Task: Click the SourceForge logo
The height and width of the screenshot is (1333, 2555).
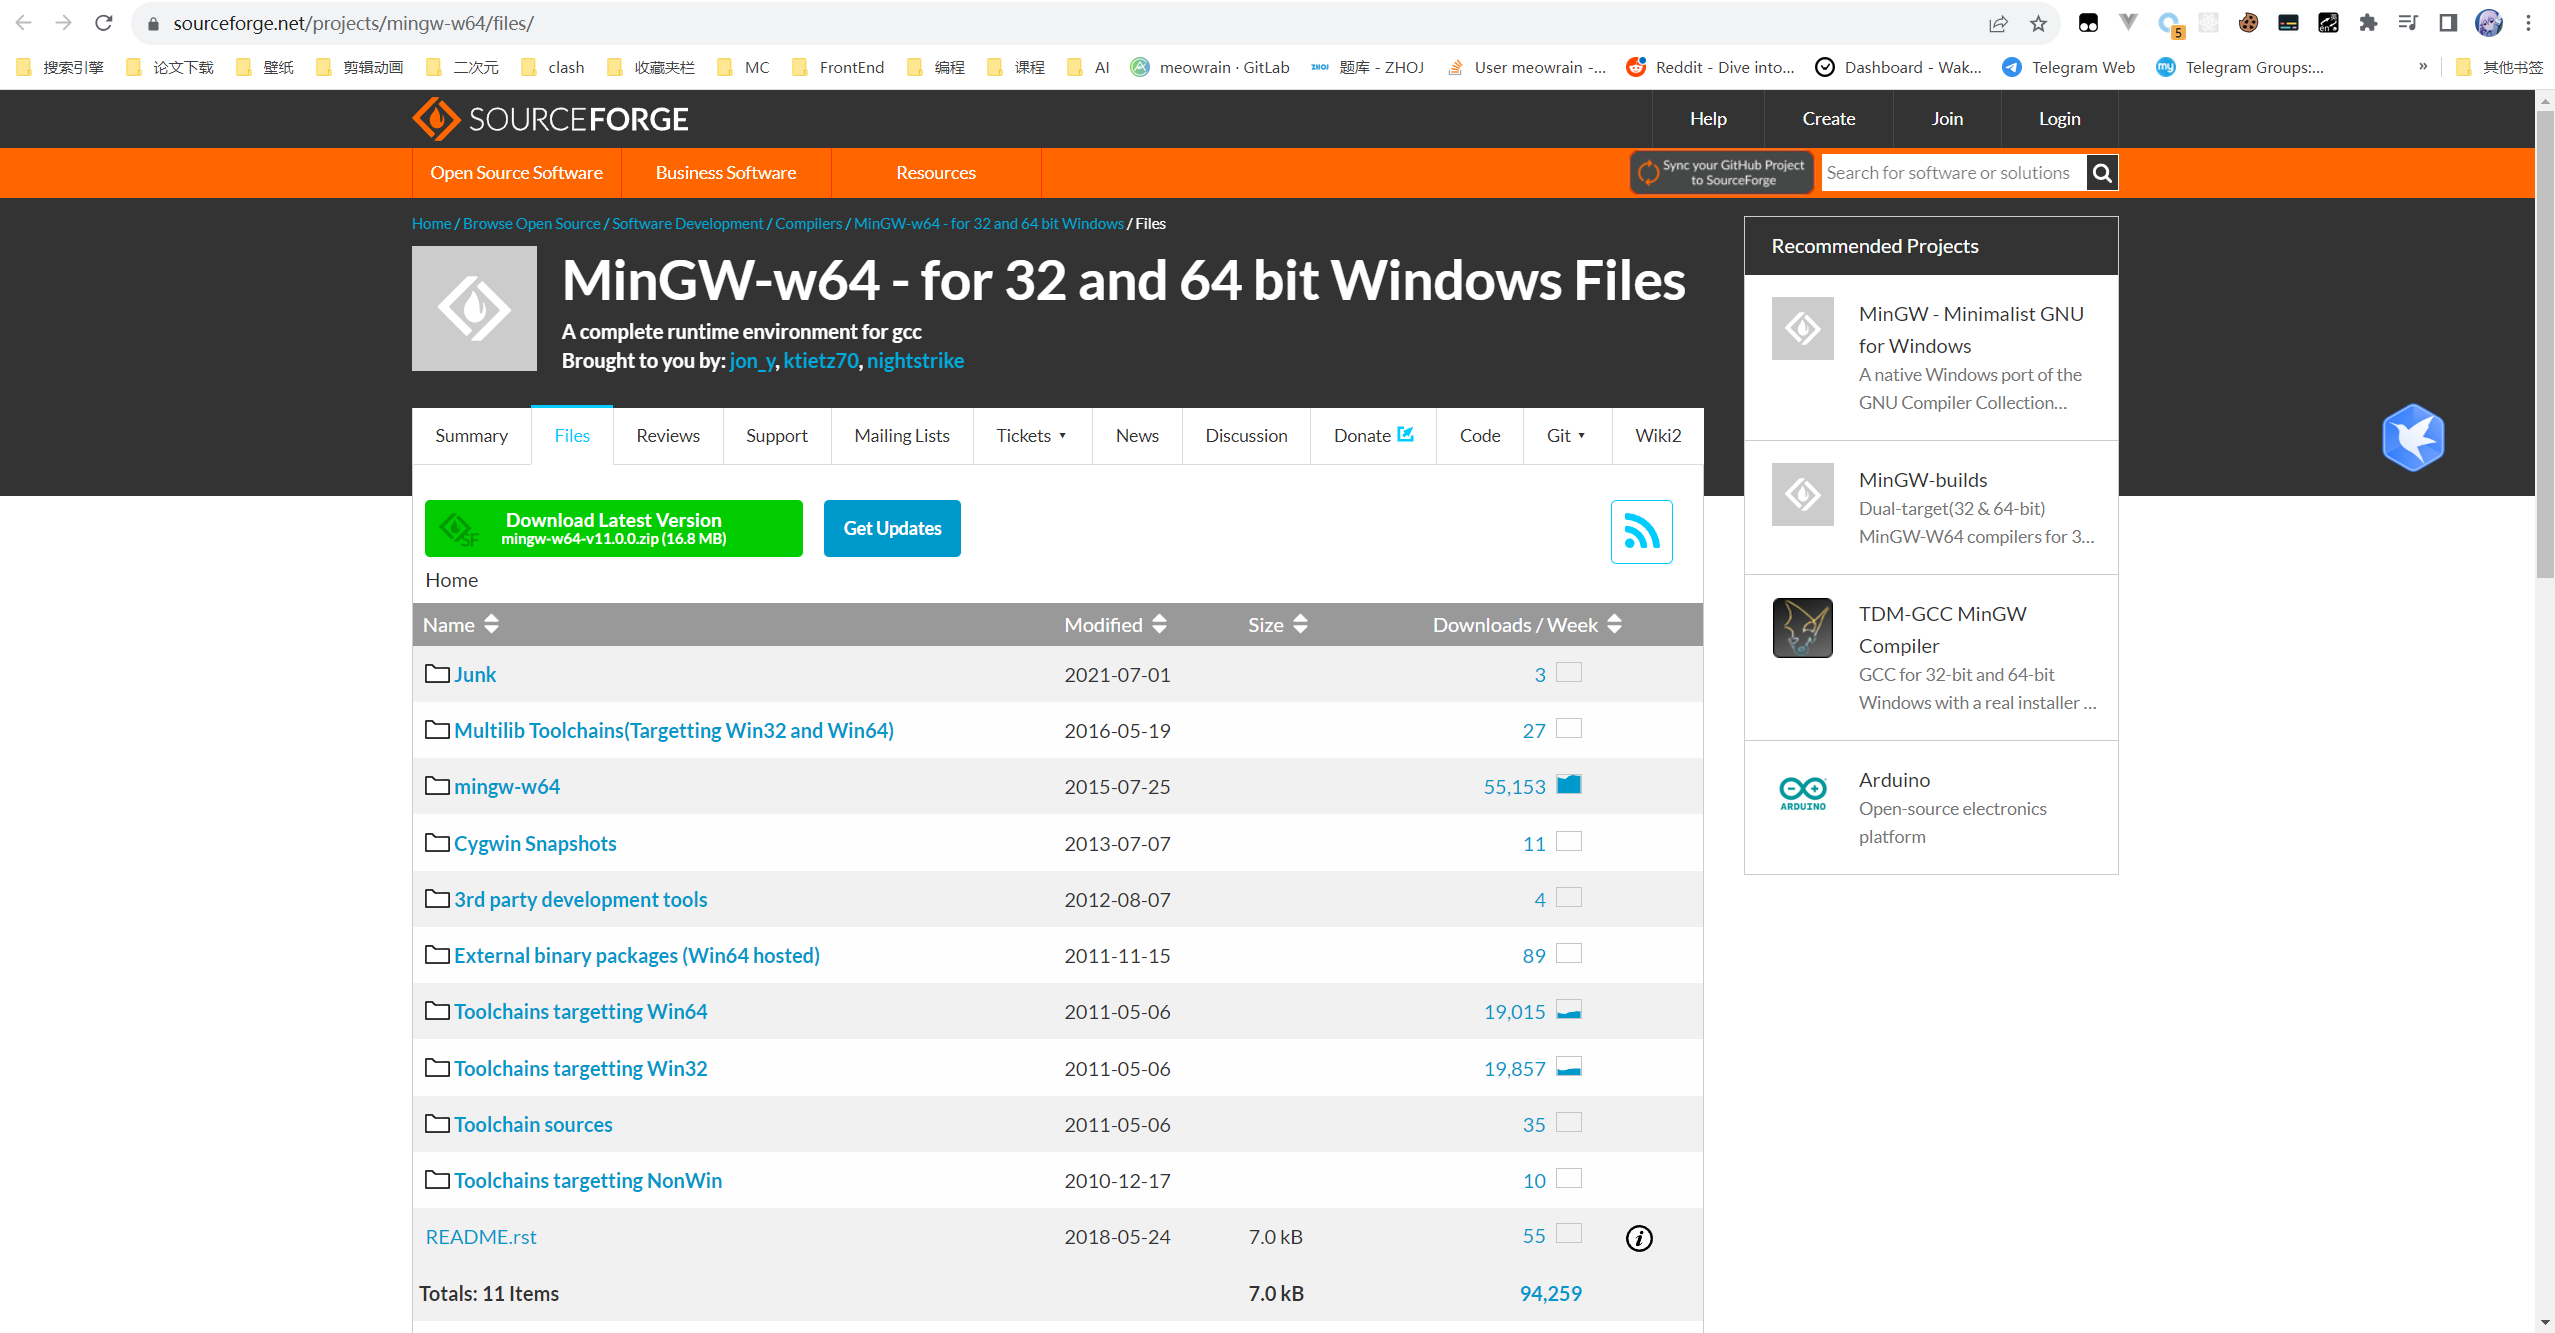Action: [x=550, y=119]
